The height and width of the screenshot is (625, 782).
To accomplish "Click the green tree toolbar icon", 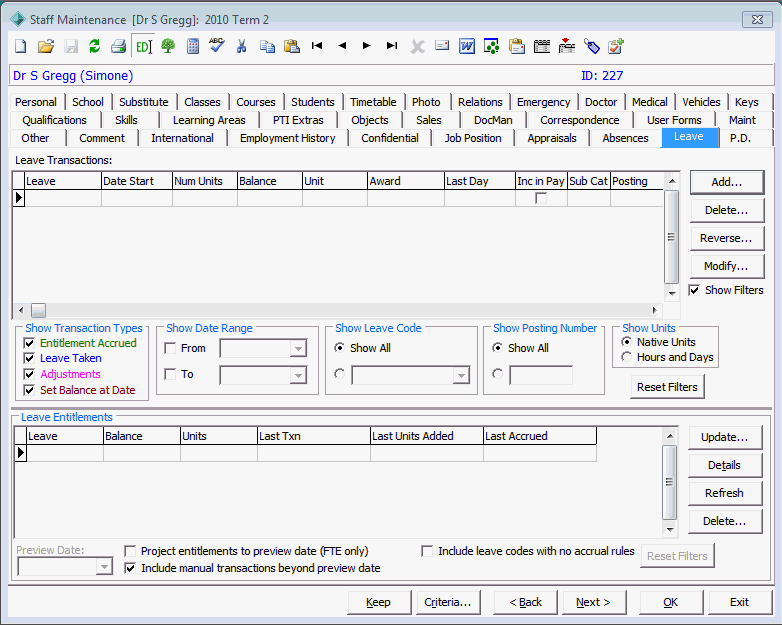I will point(168,46).
